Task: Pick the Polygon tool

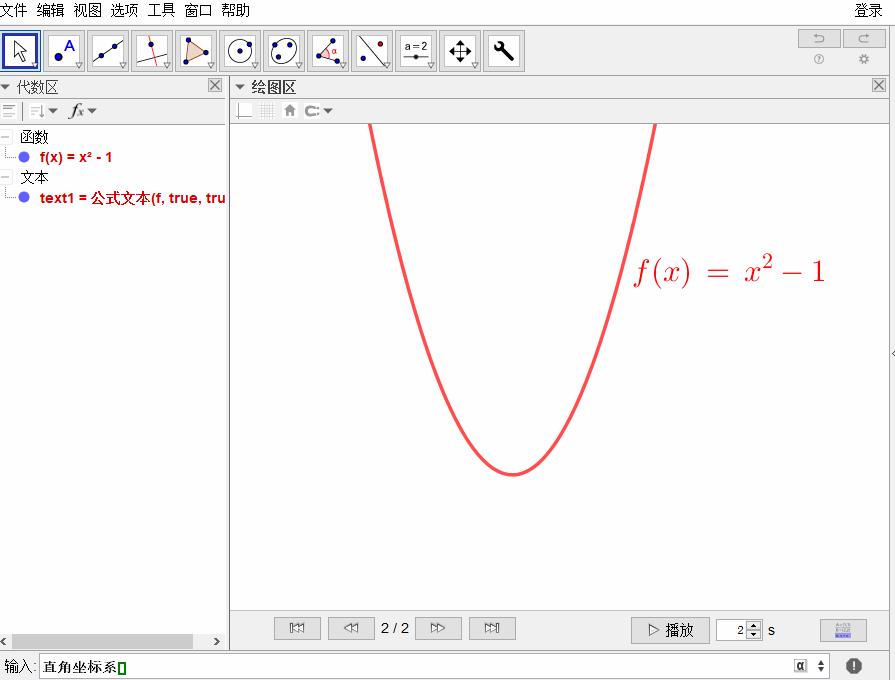Action: [196, 50]
